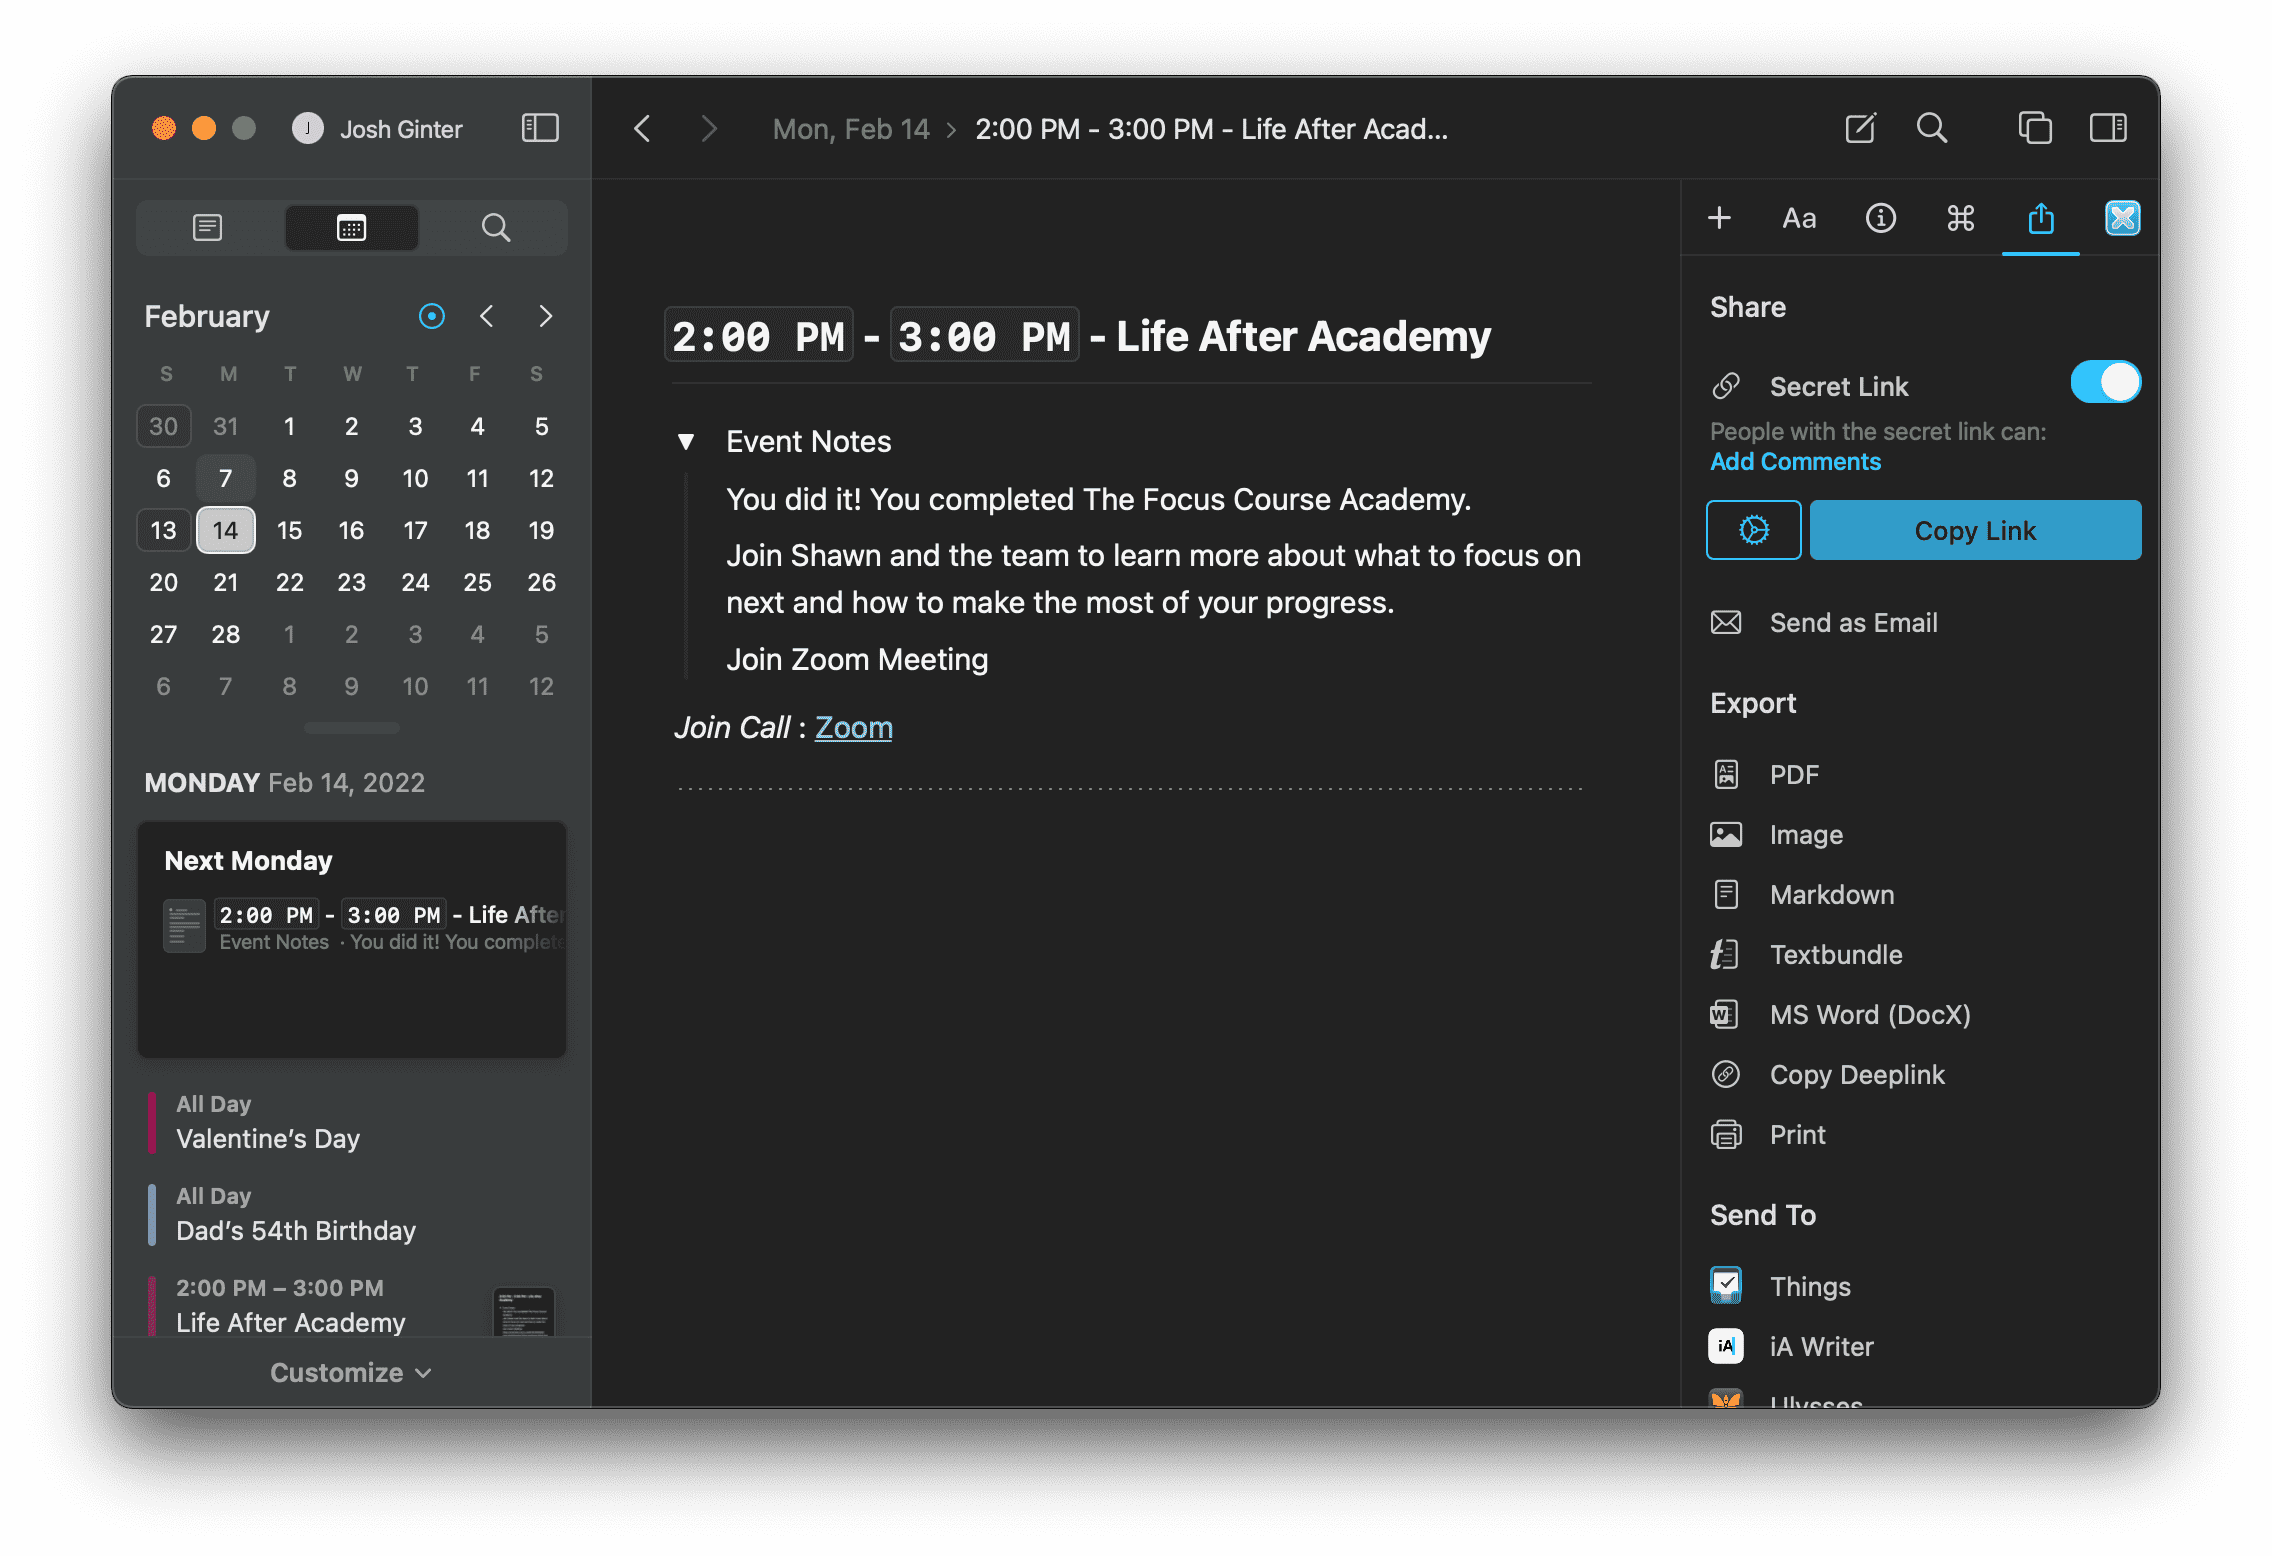Screen dimensions: 2272x1556
Task: Click the Copy Link button
Action: click(x=1975, y=530)
